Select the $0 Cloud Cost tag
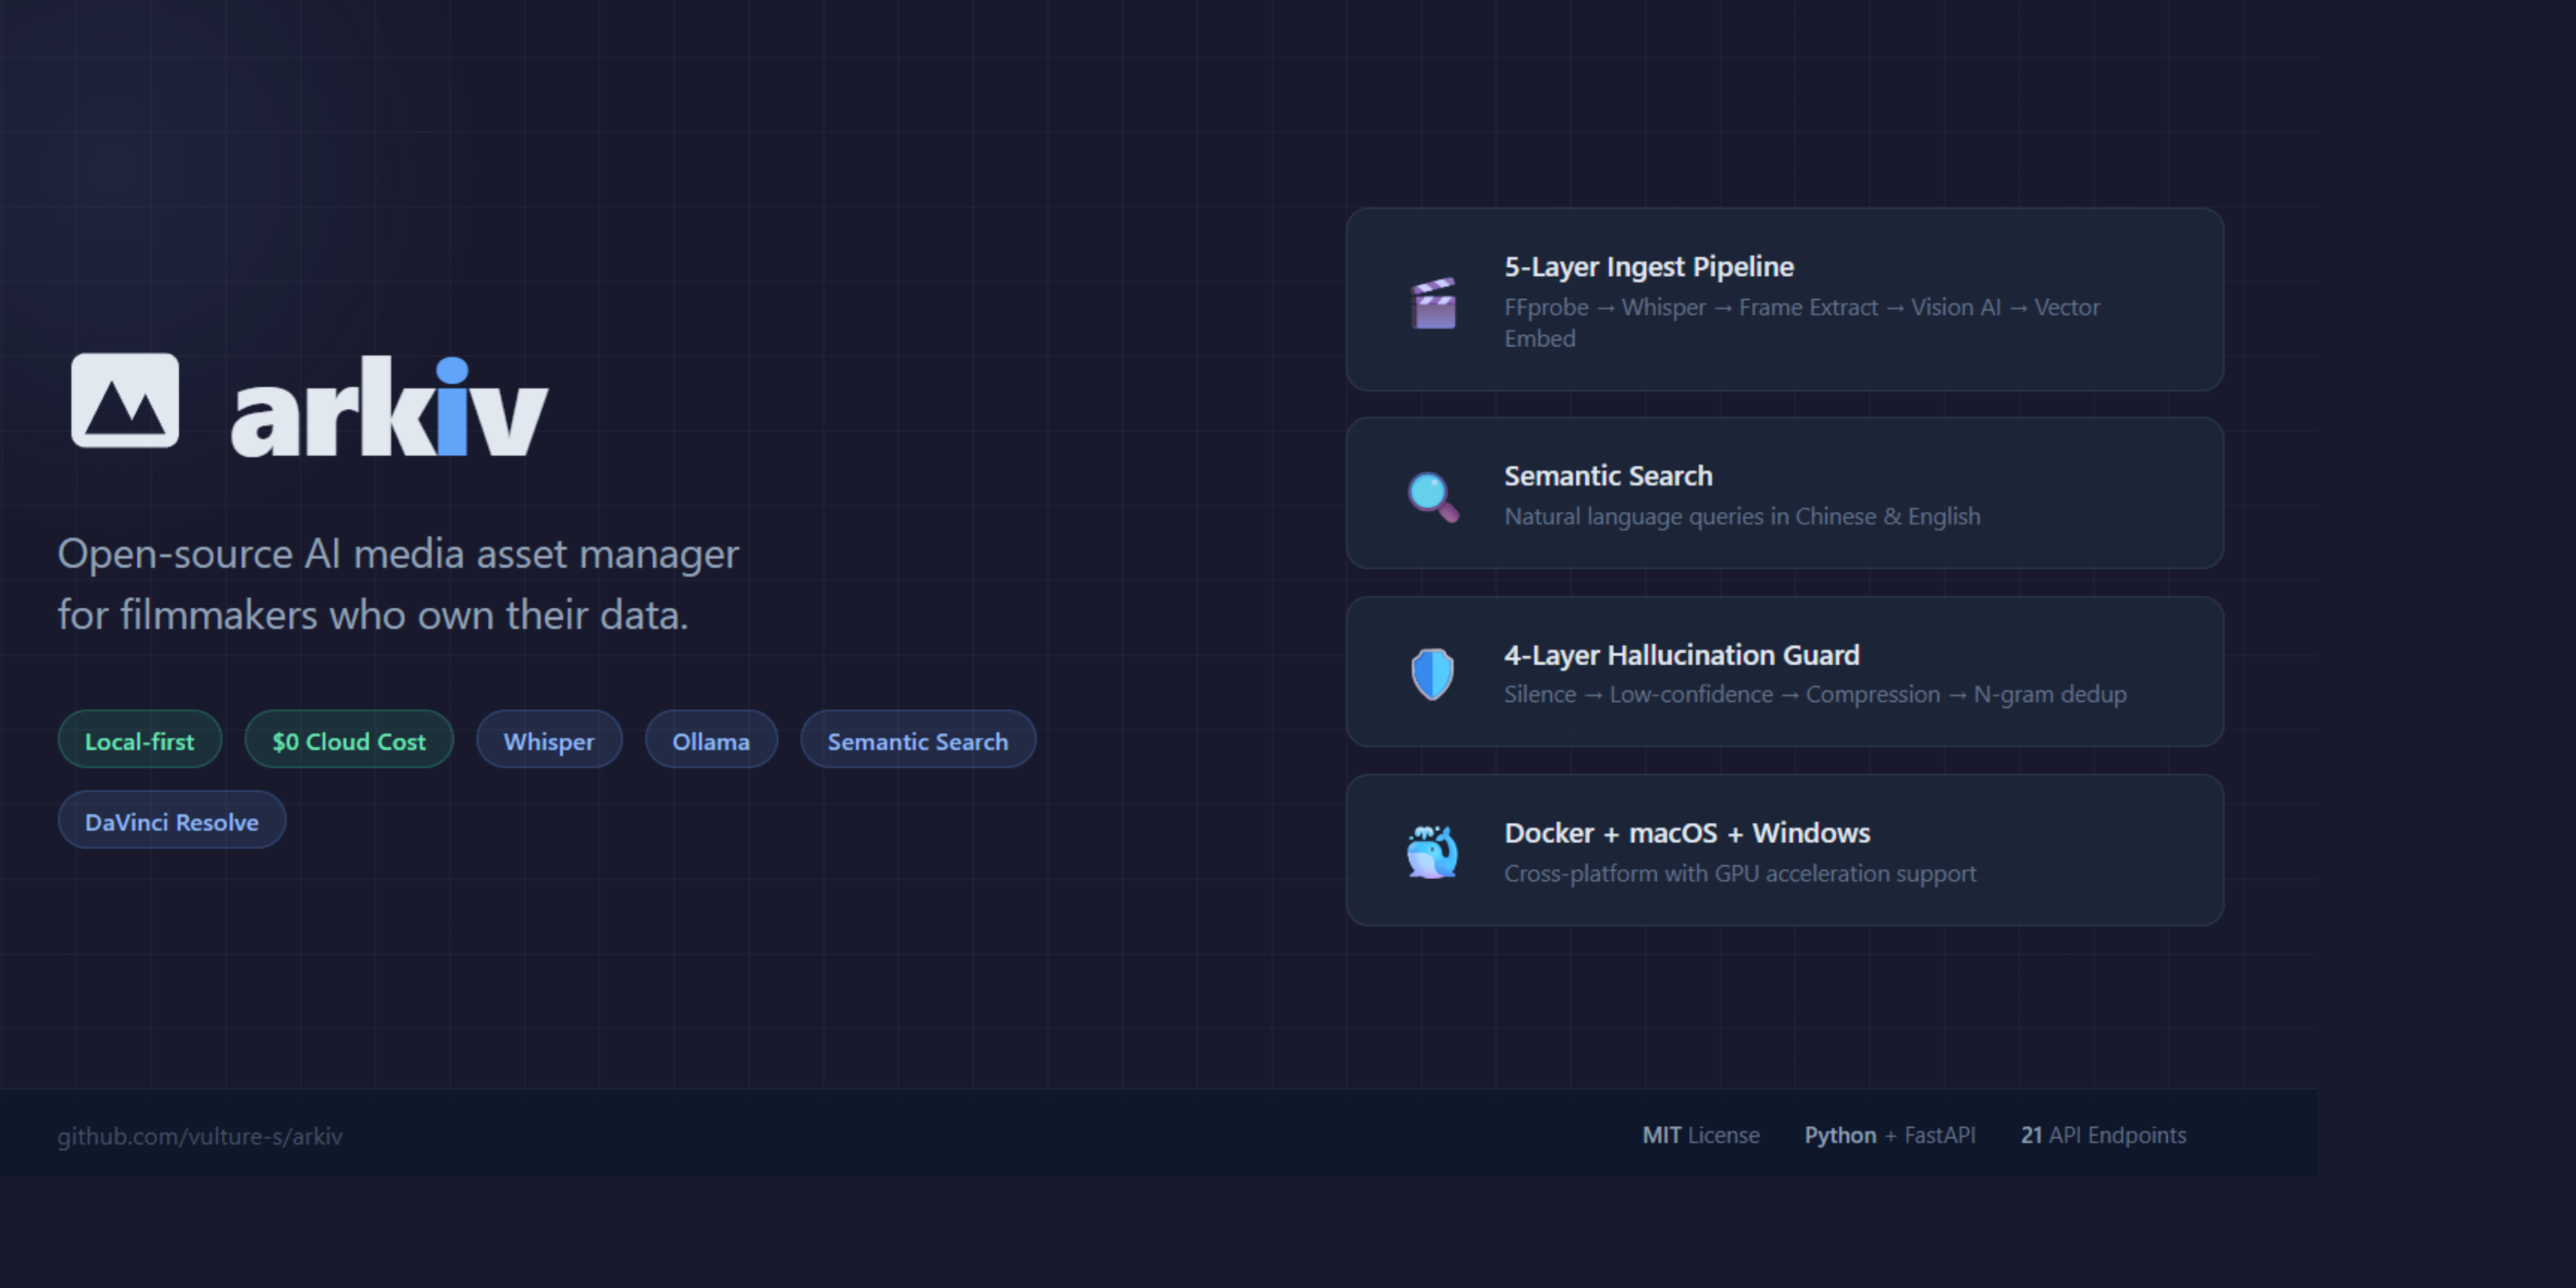Viewport: 2576px width, 1288px height. point(349,740)
